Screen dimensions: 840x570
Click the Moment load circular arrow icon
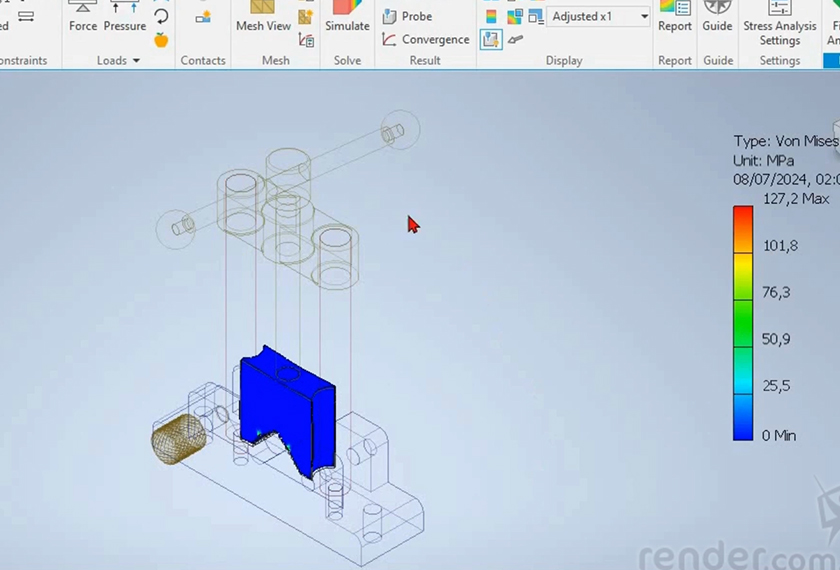161,17
